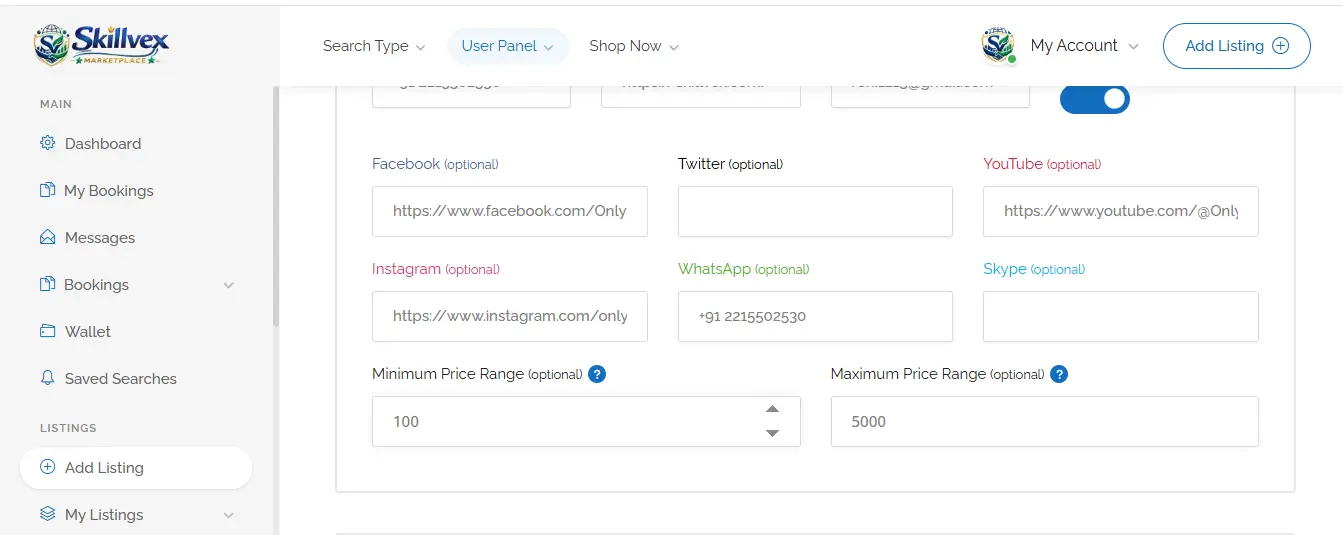Click Maximum Price Range help icon

[1059, 374]
